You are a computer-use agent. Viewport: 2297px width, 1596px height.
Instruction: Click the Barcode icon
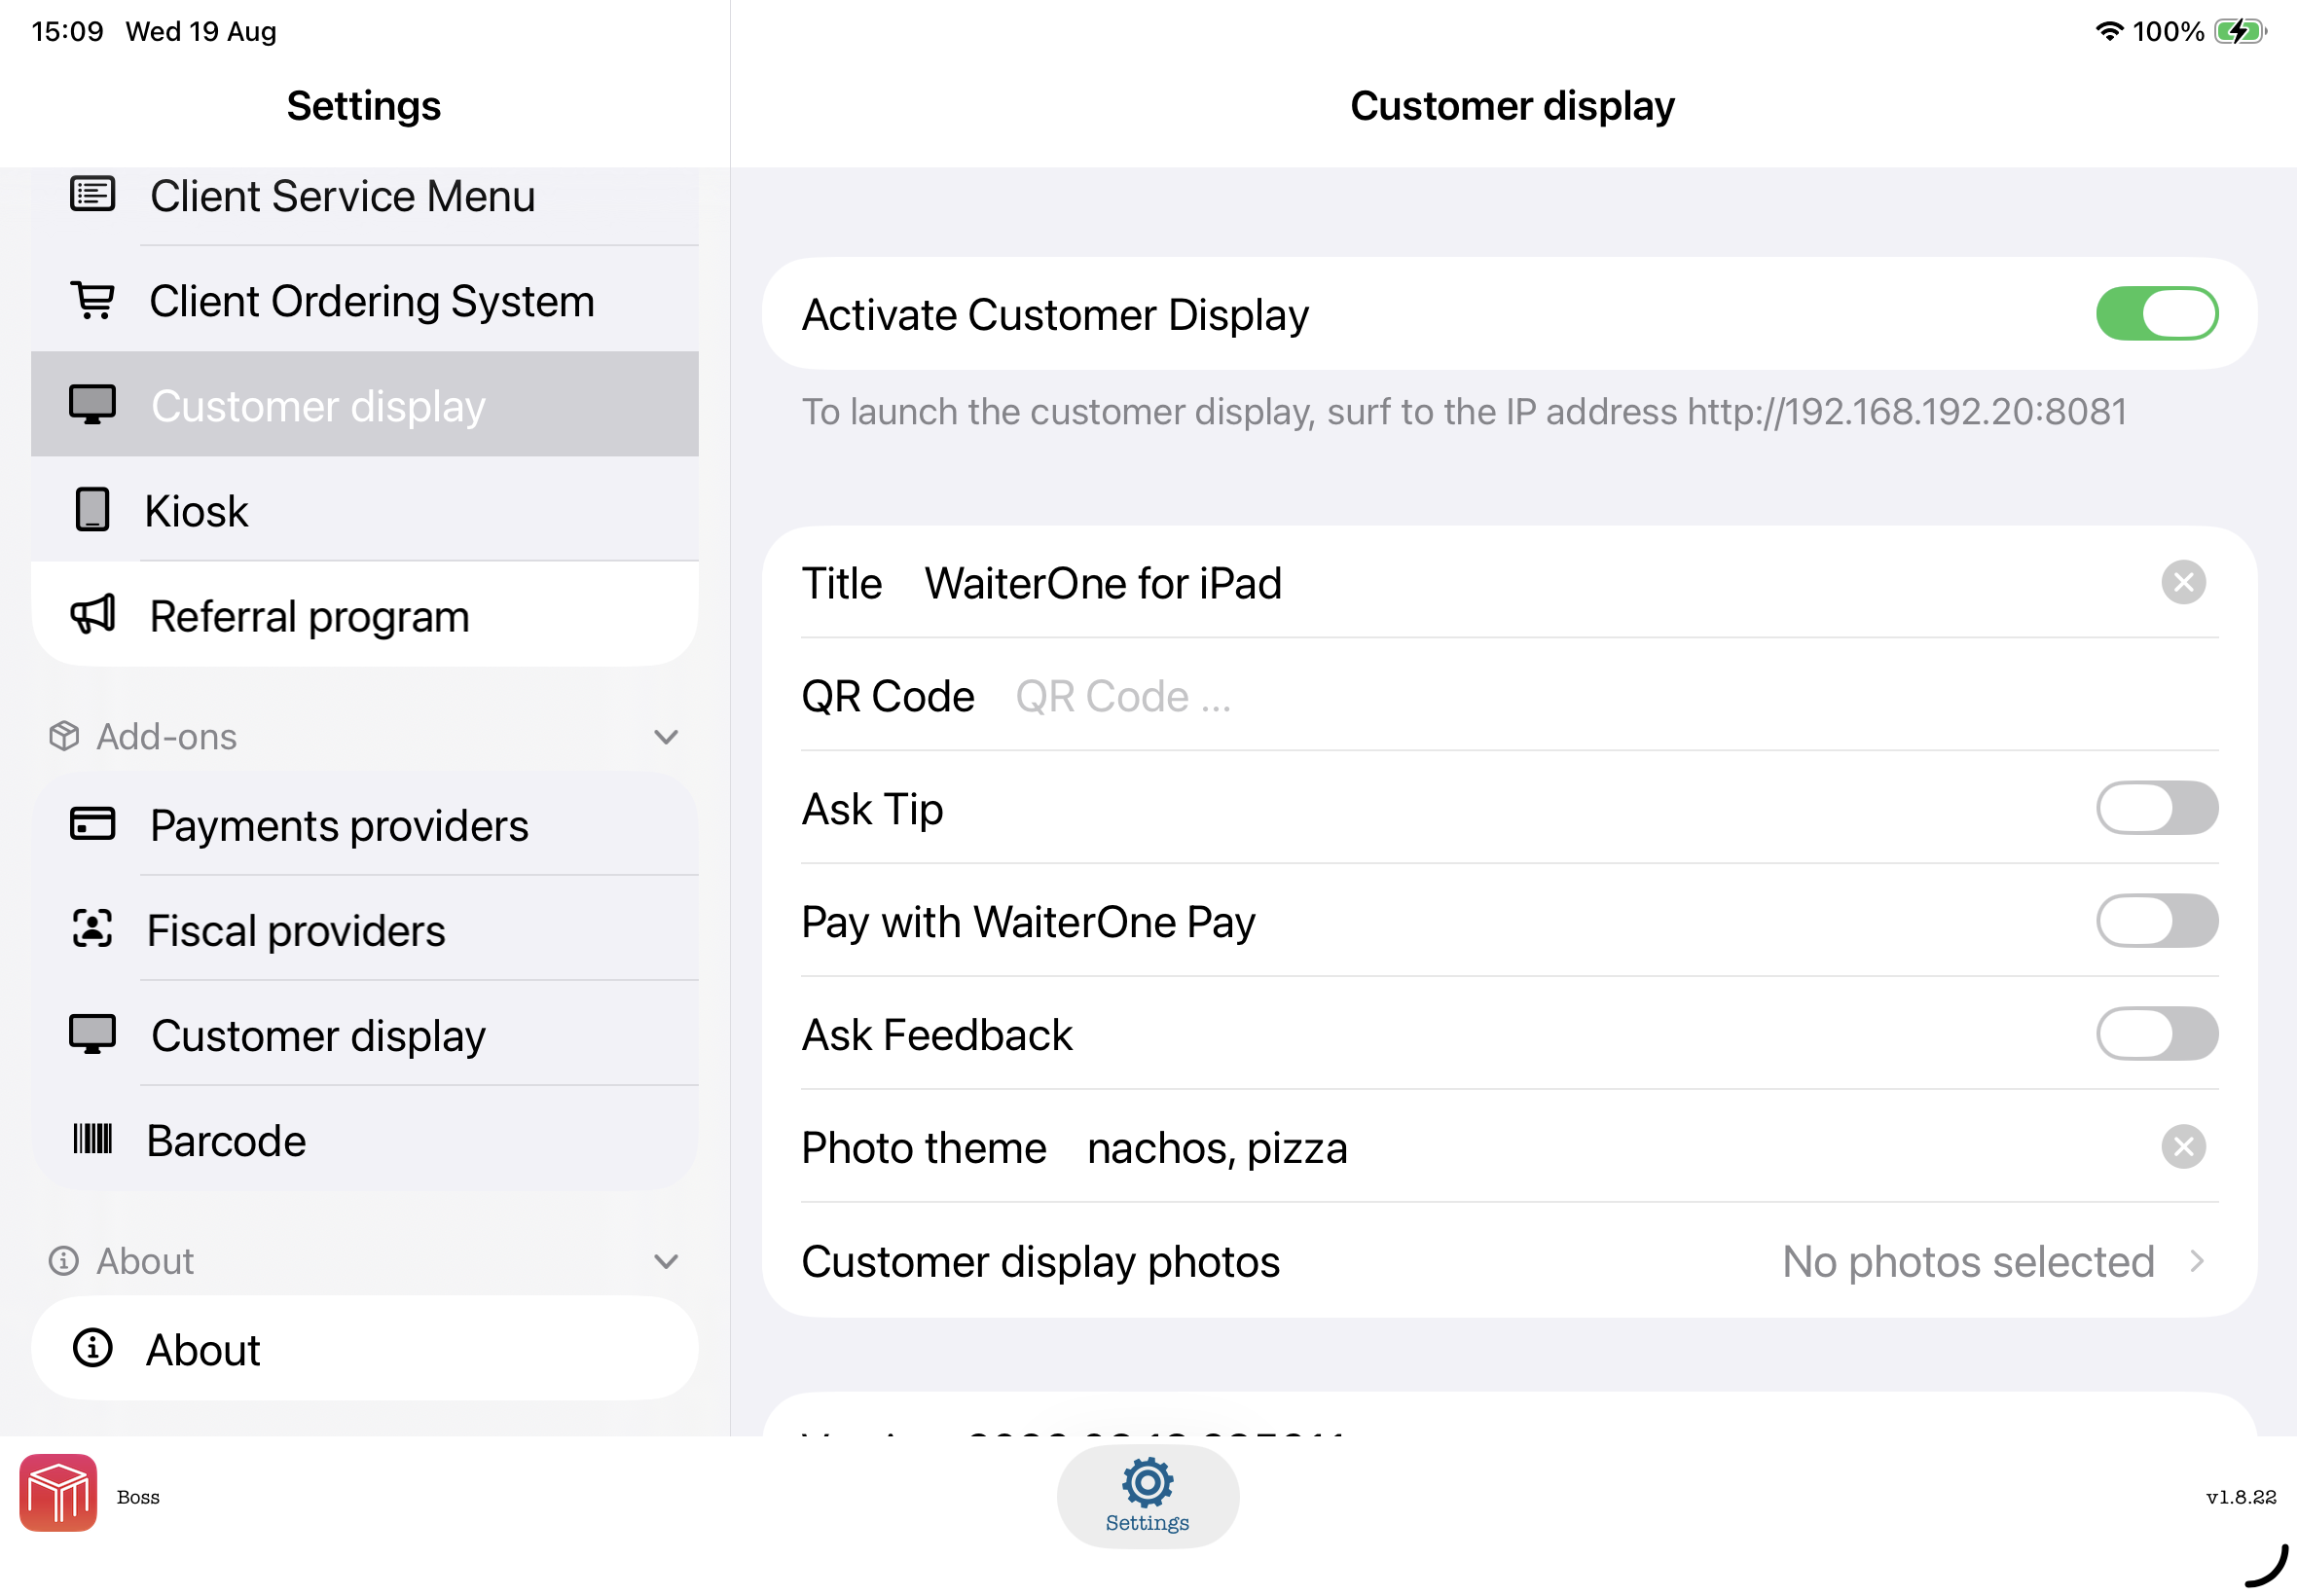(x=92, y=1140)
